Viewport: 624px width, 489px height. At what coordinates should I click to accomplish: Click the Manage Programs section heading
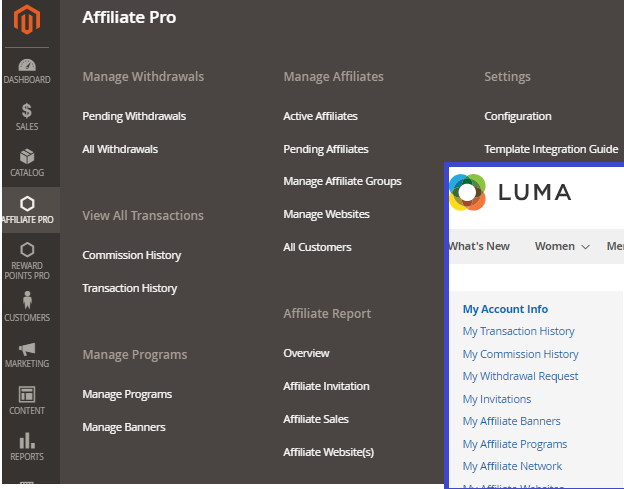pyautogui.click(x=135, y=355)
